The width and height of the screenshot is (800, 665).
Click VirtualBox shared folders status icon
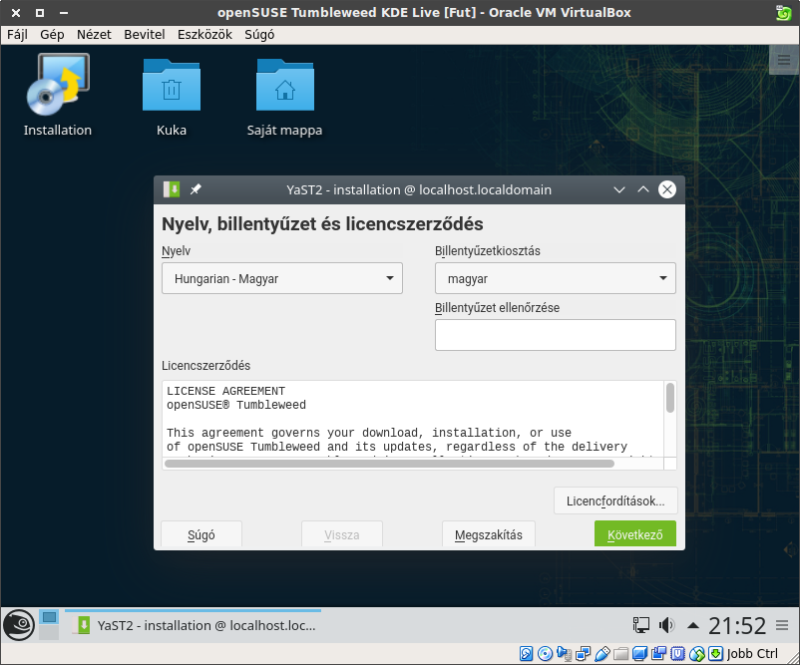tap(621, 654)
